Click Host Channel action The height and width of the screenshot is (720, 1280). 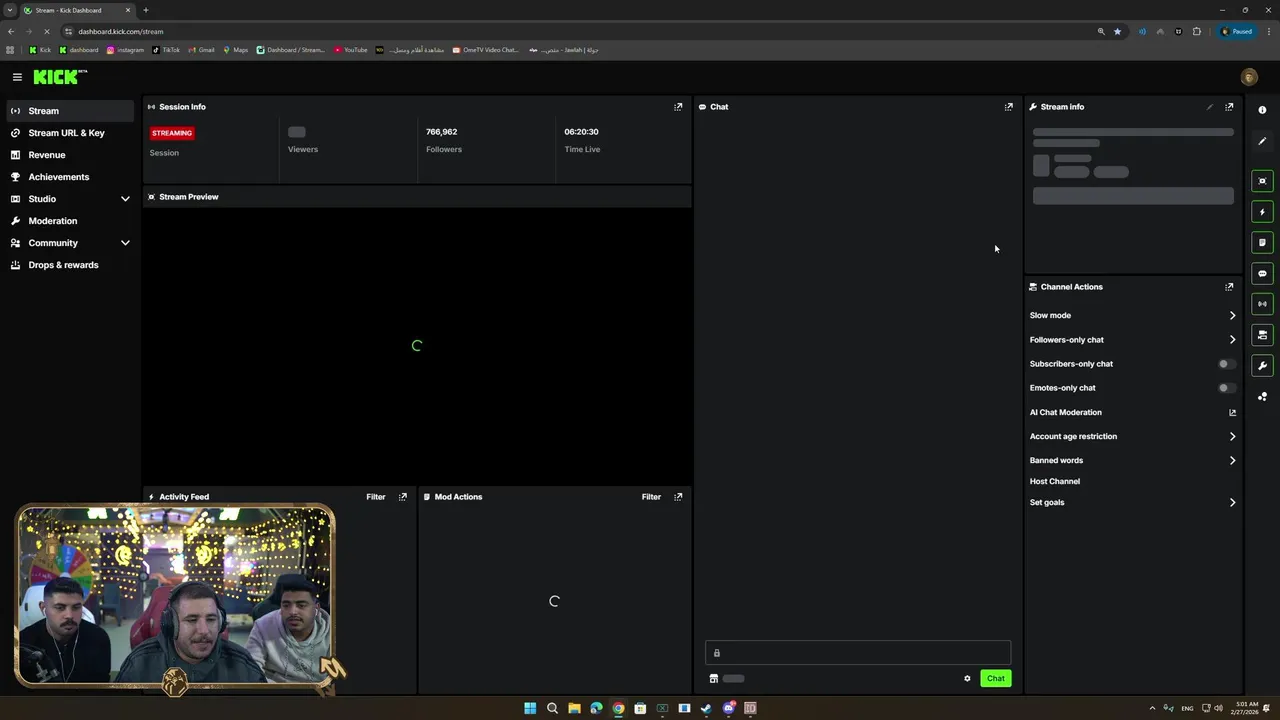coord(1055,482)
